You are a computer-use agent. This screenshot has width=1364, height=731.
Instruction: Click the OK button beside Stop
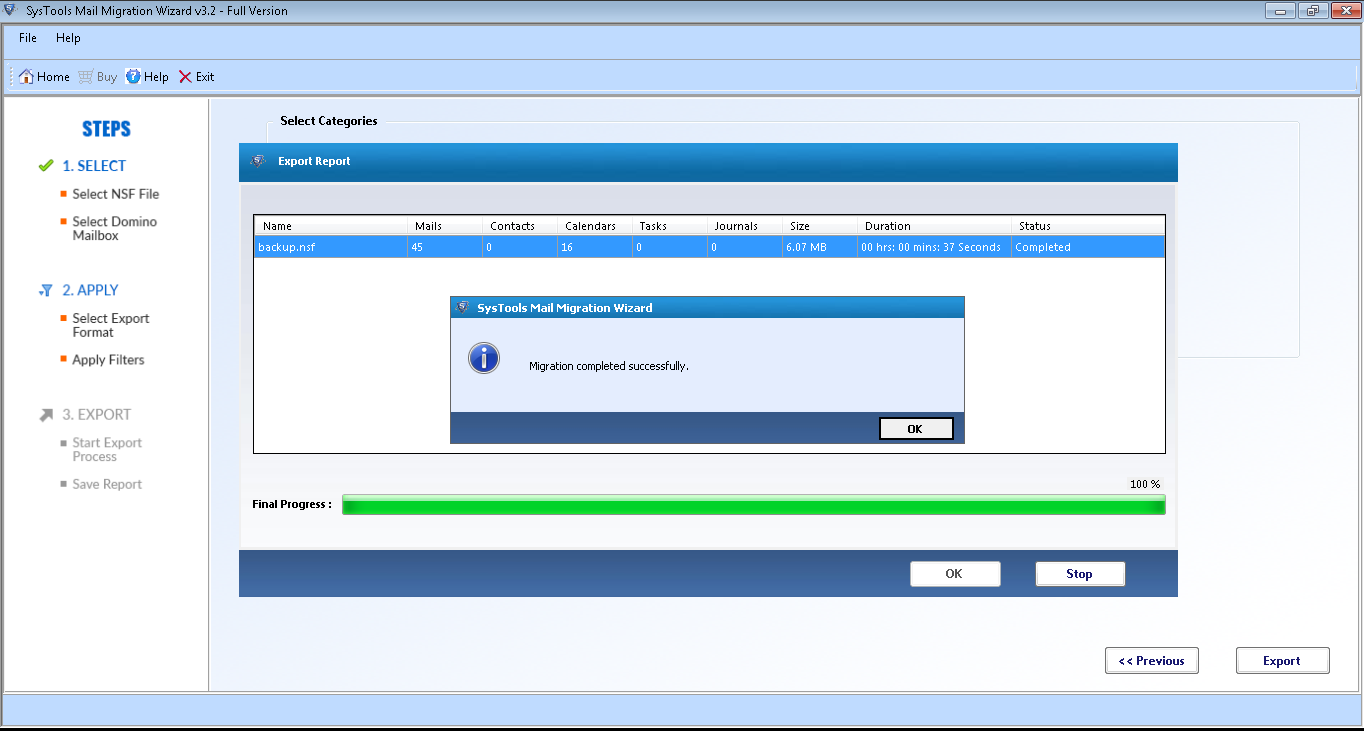[954, 574]
